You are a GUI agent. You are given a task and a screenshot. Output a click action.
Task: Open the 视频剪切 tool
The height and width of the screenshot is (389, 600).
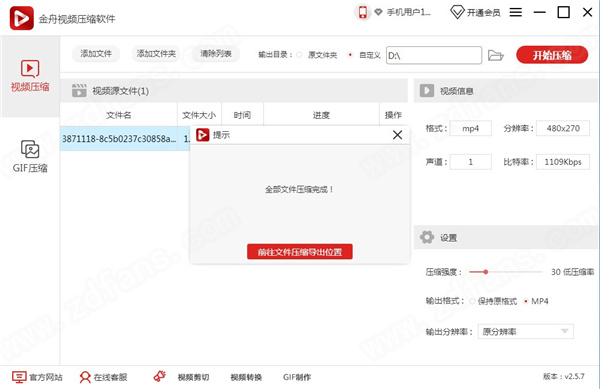pyautogui.click(x=193, y=377)
